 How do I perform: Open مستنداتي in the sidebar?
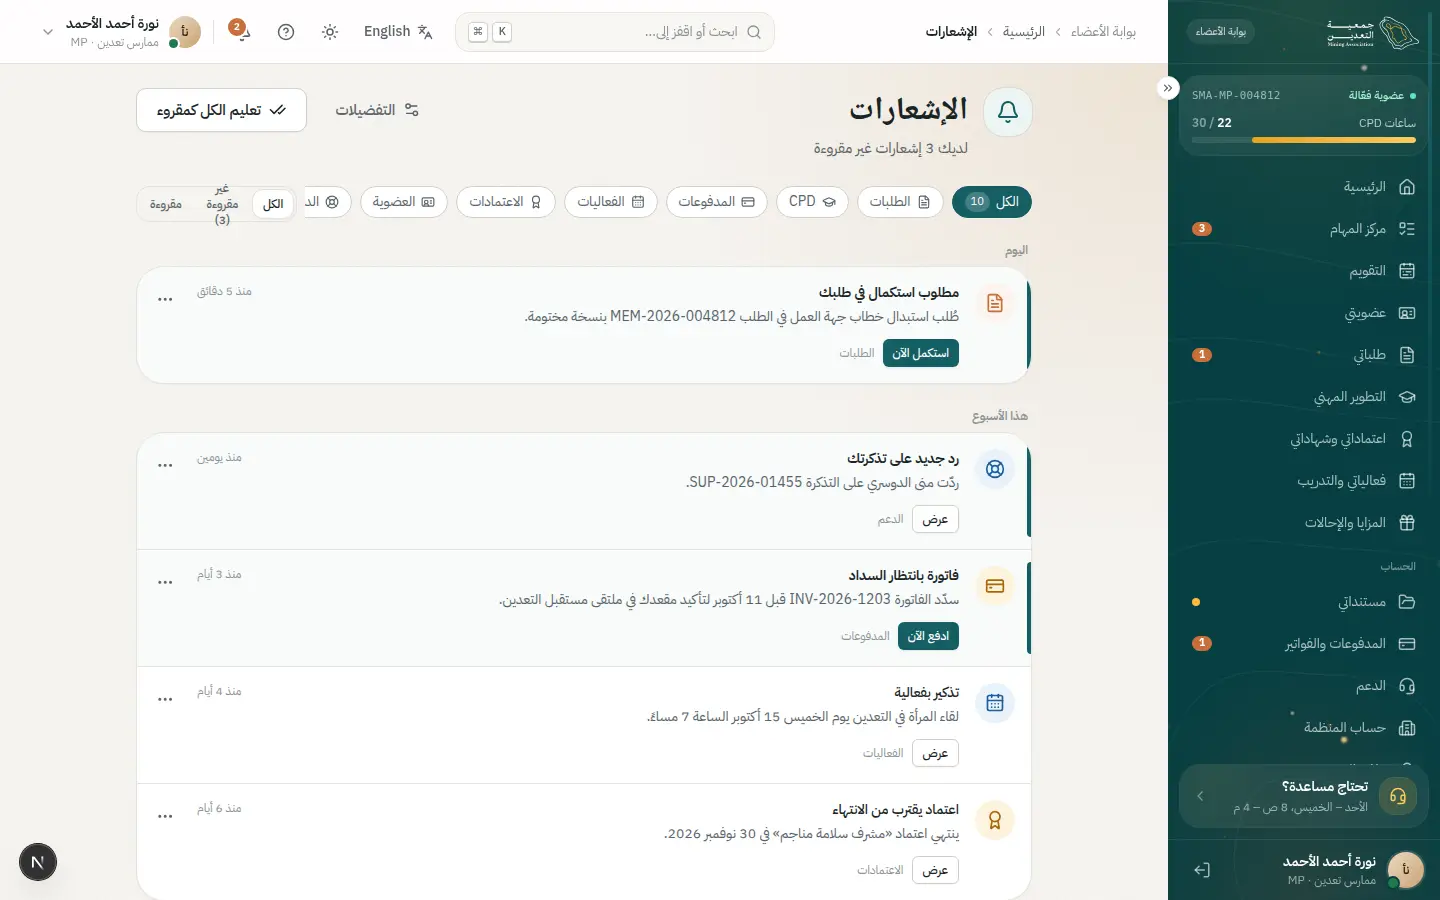coord(1304,602)
